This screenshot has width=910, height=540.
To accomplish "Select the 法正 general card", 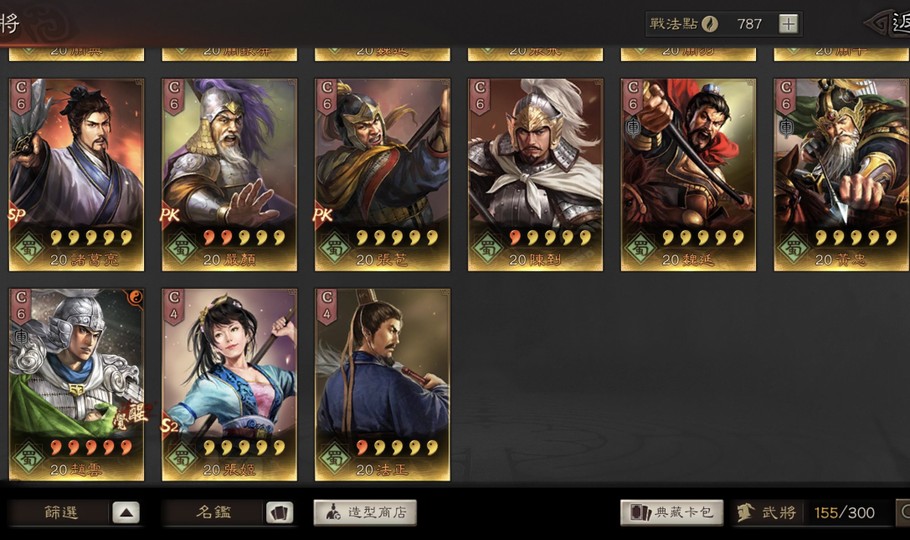I will click(382, 385).
